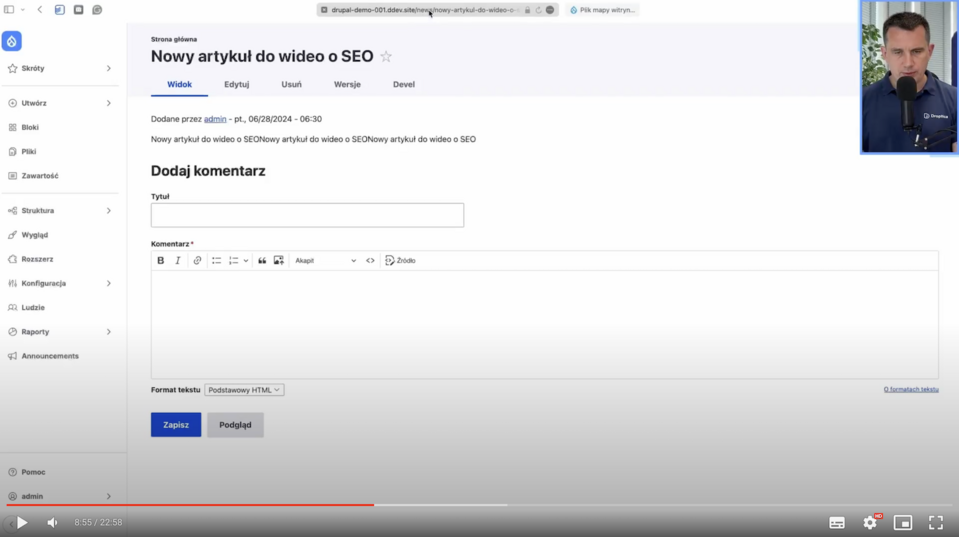
Task: Enter fullscreen video mode
Action: pos(936,523)
